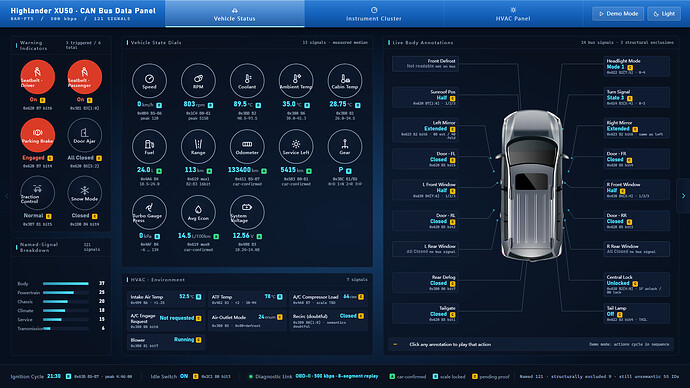Image resolution: width=690 pixels, height=388 pixels.
Task: Click the Cabin Temp dial
Action: pos(345,81)
